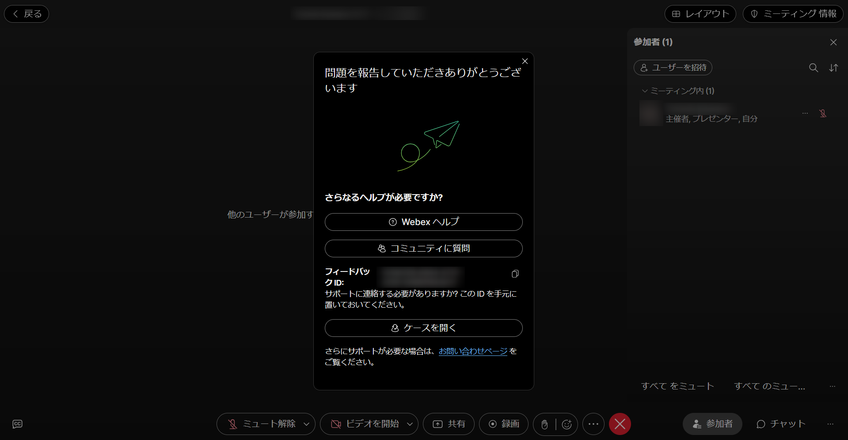Open the チャット chat panel
Viewport: 848px width, 440px height.
click(780, 424)
